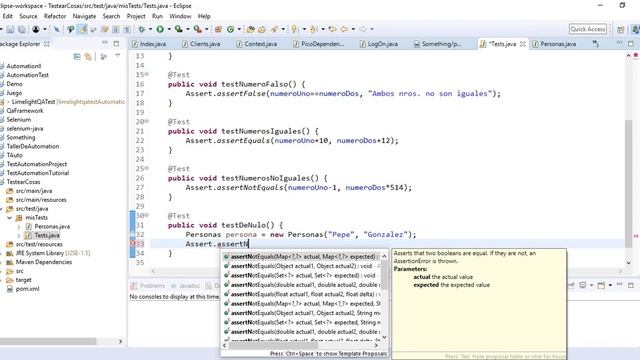Switch to the Problems view tab
The width and height of the screenshot is (640, 360).
pos(148,286)
